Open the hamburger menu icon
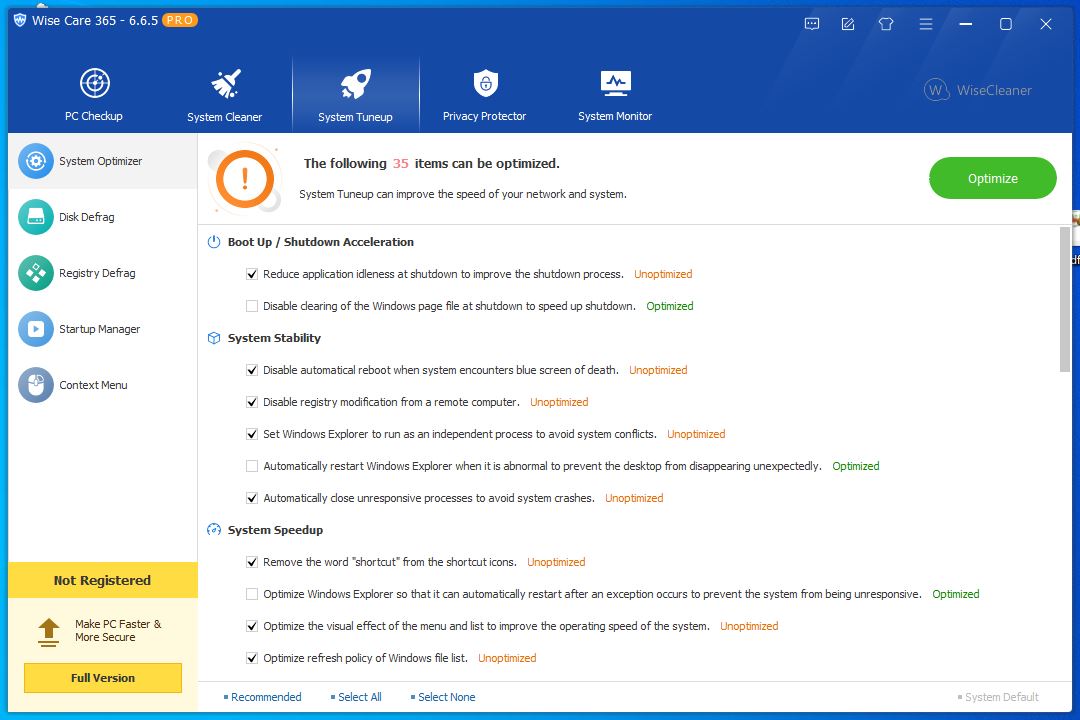This screenshot has height=720, width=1080. coord(926,24)
